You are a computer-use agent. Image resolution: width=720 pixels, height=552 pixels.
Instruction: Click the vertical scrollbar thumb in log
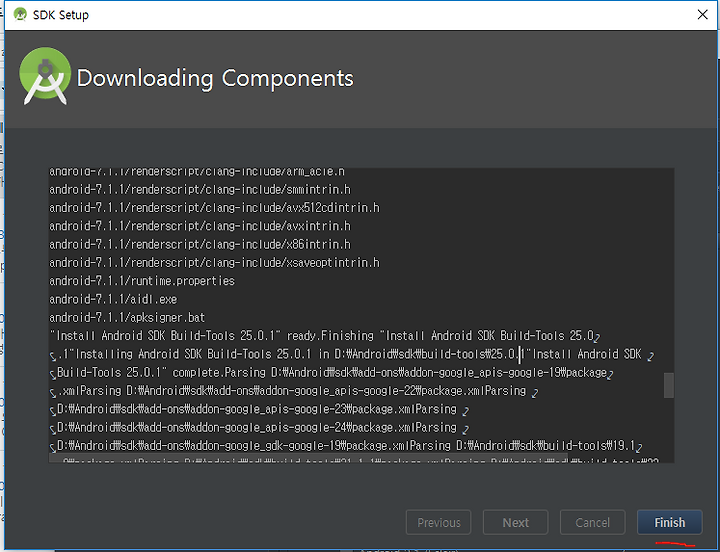(669, 385)
